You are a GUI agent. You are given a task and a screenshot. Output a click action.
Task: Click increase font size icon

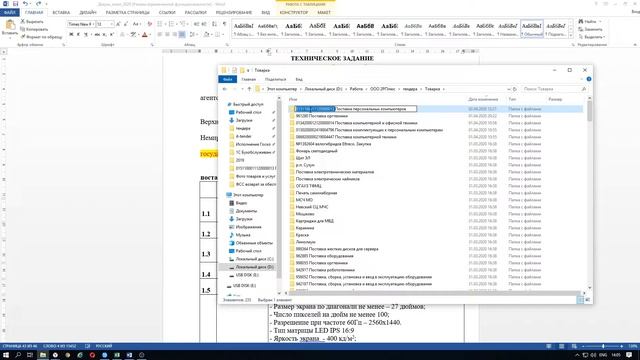coord(118,24)
